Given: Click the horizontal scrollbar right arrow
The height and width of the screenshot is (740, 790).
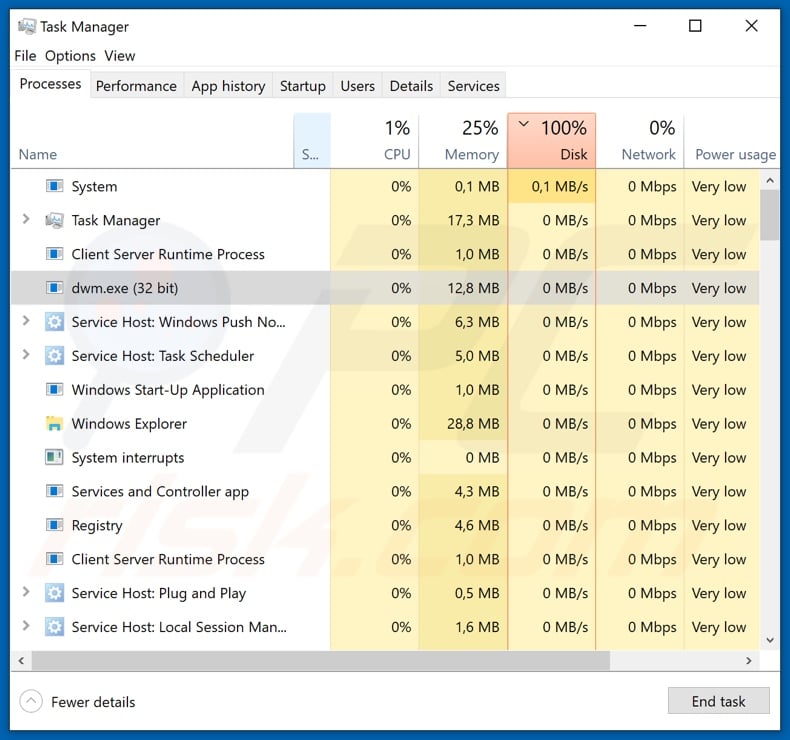Looking at the screenshot, I should tap(749, 660).
